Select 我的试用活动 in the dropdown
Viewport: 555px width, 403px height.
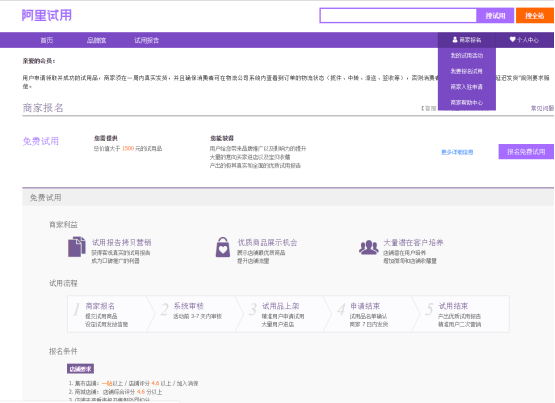(467, 56)
